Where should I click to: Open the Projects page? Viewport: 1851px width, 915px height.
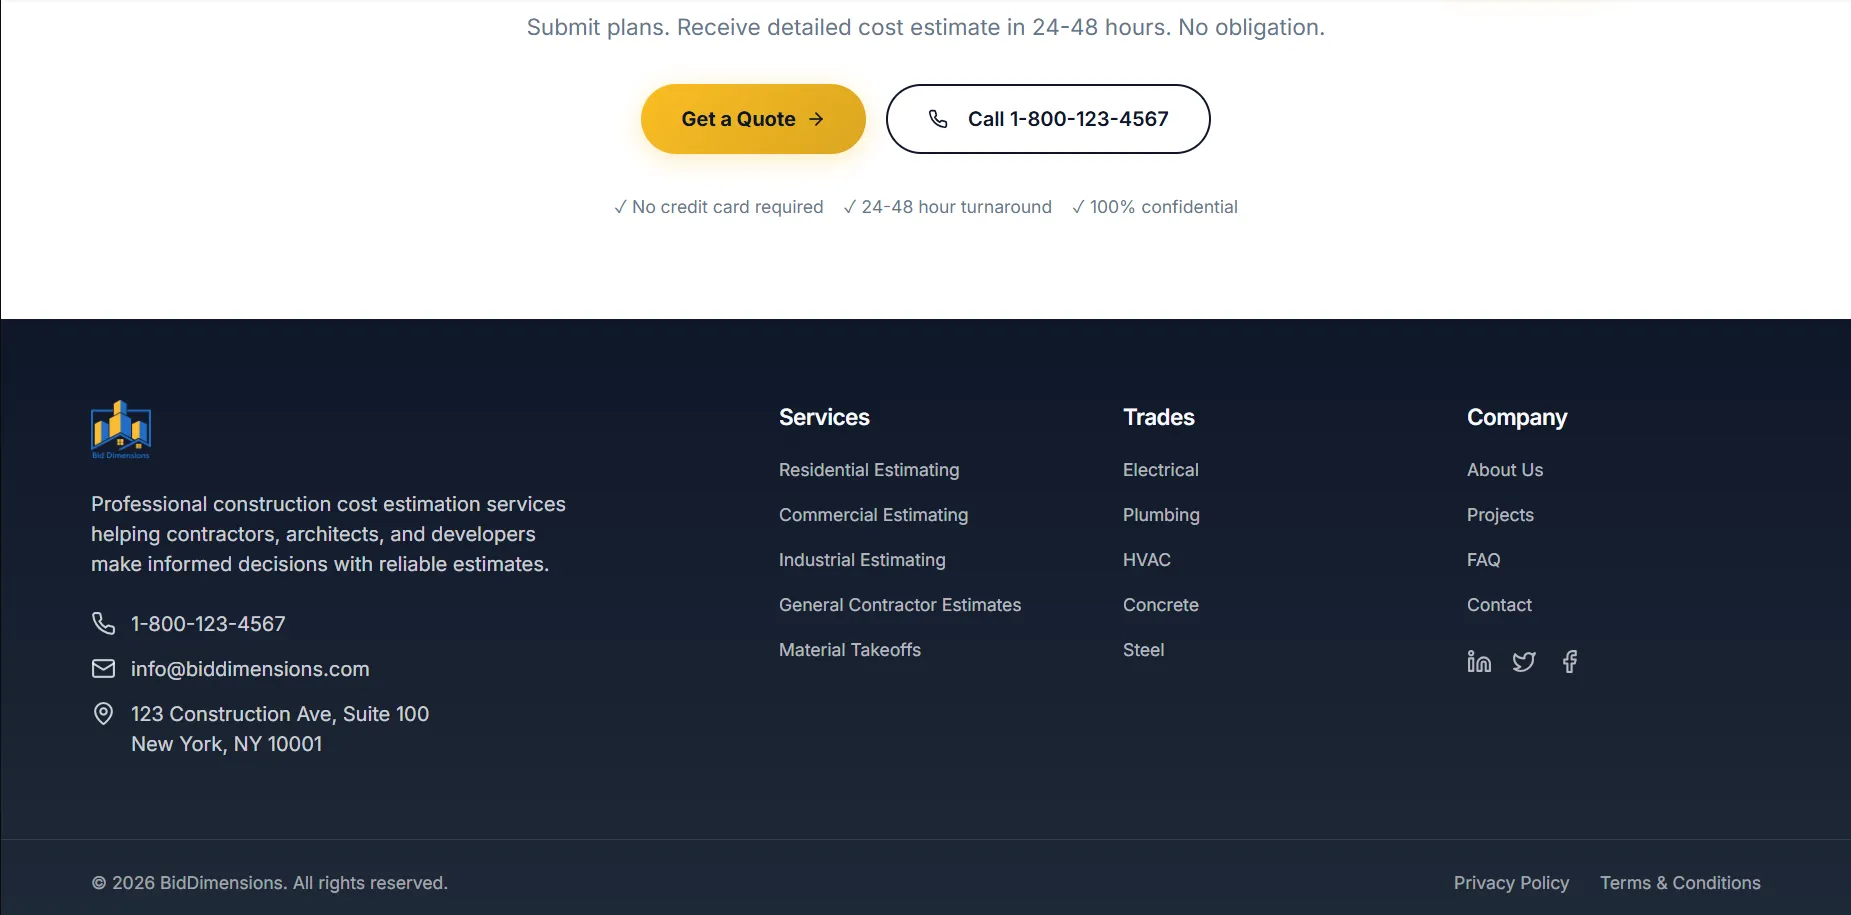pos(1500,515)
